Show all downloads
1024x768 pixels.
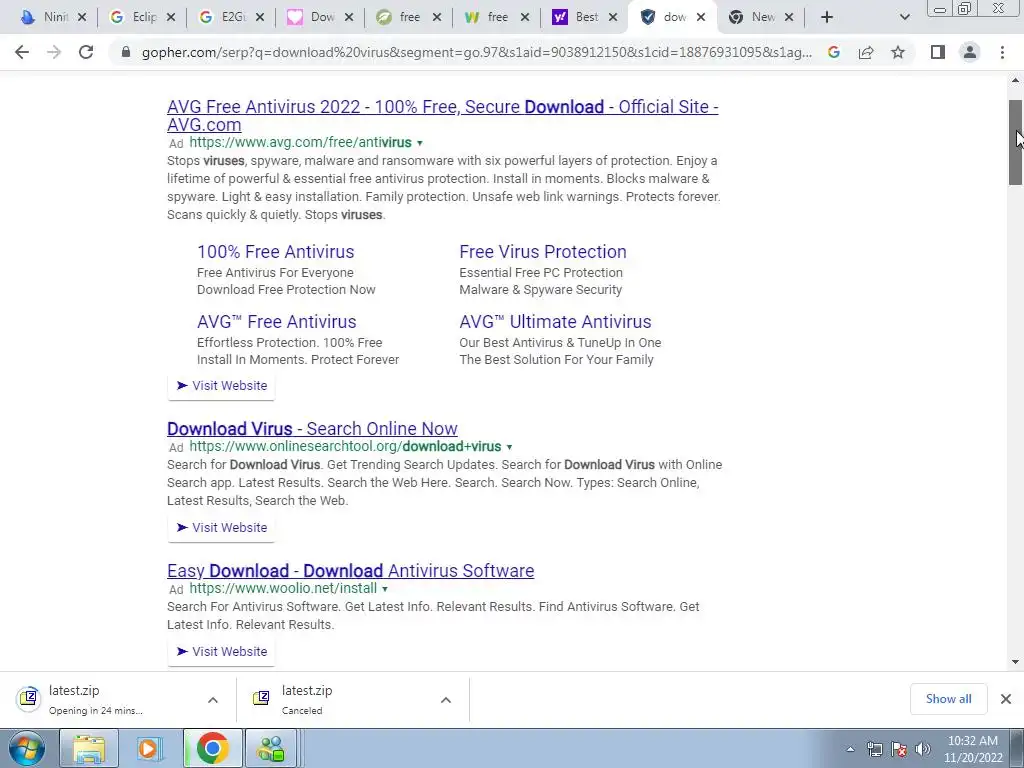point(948,699)
